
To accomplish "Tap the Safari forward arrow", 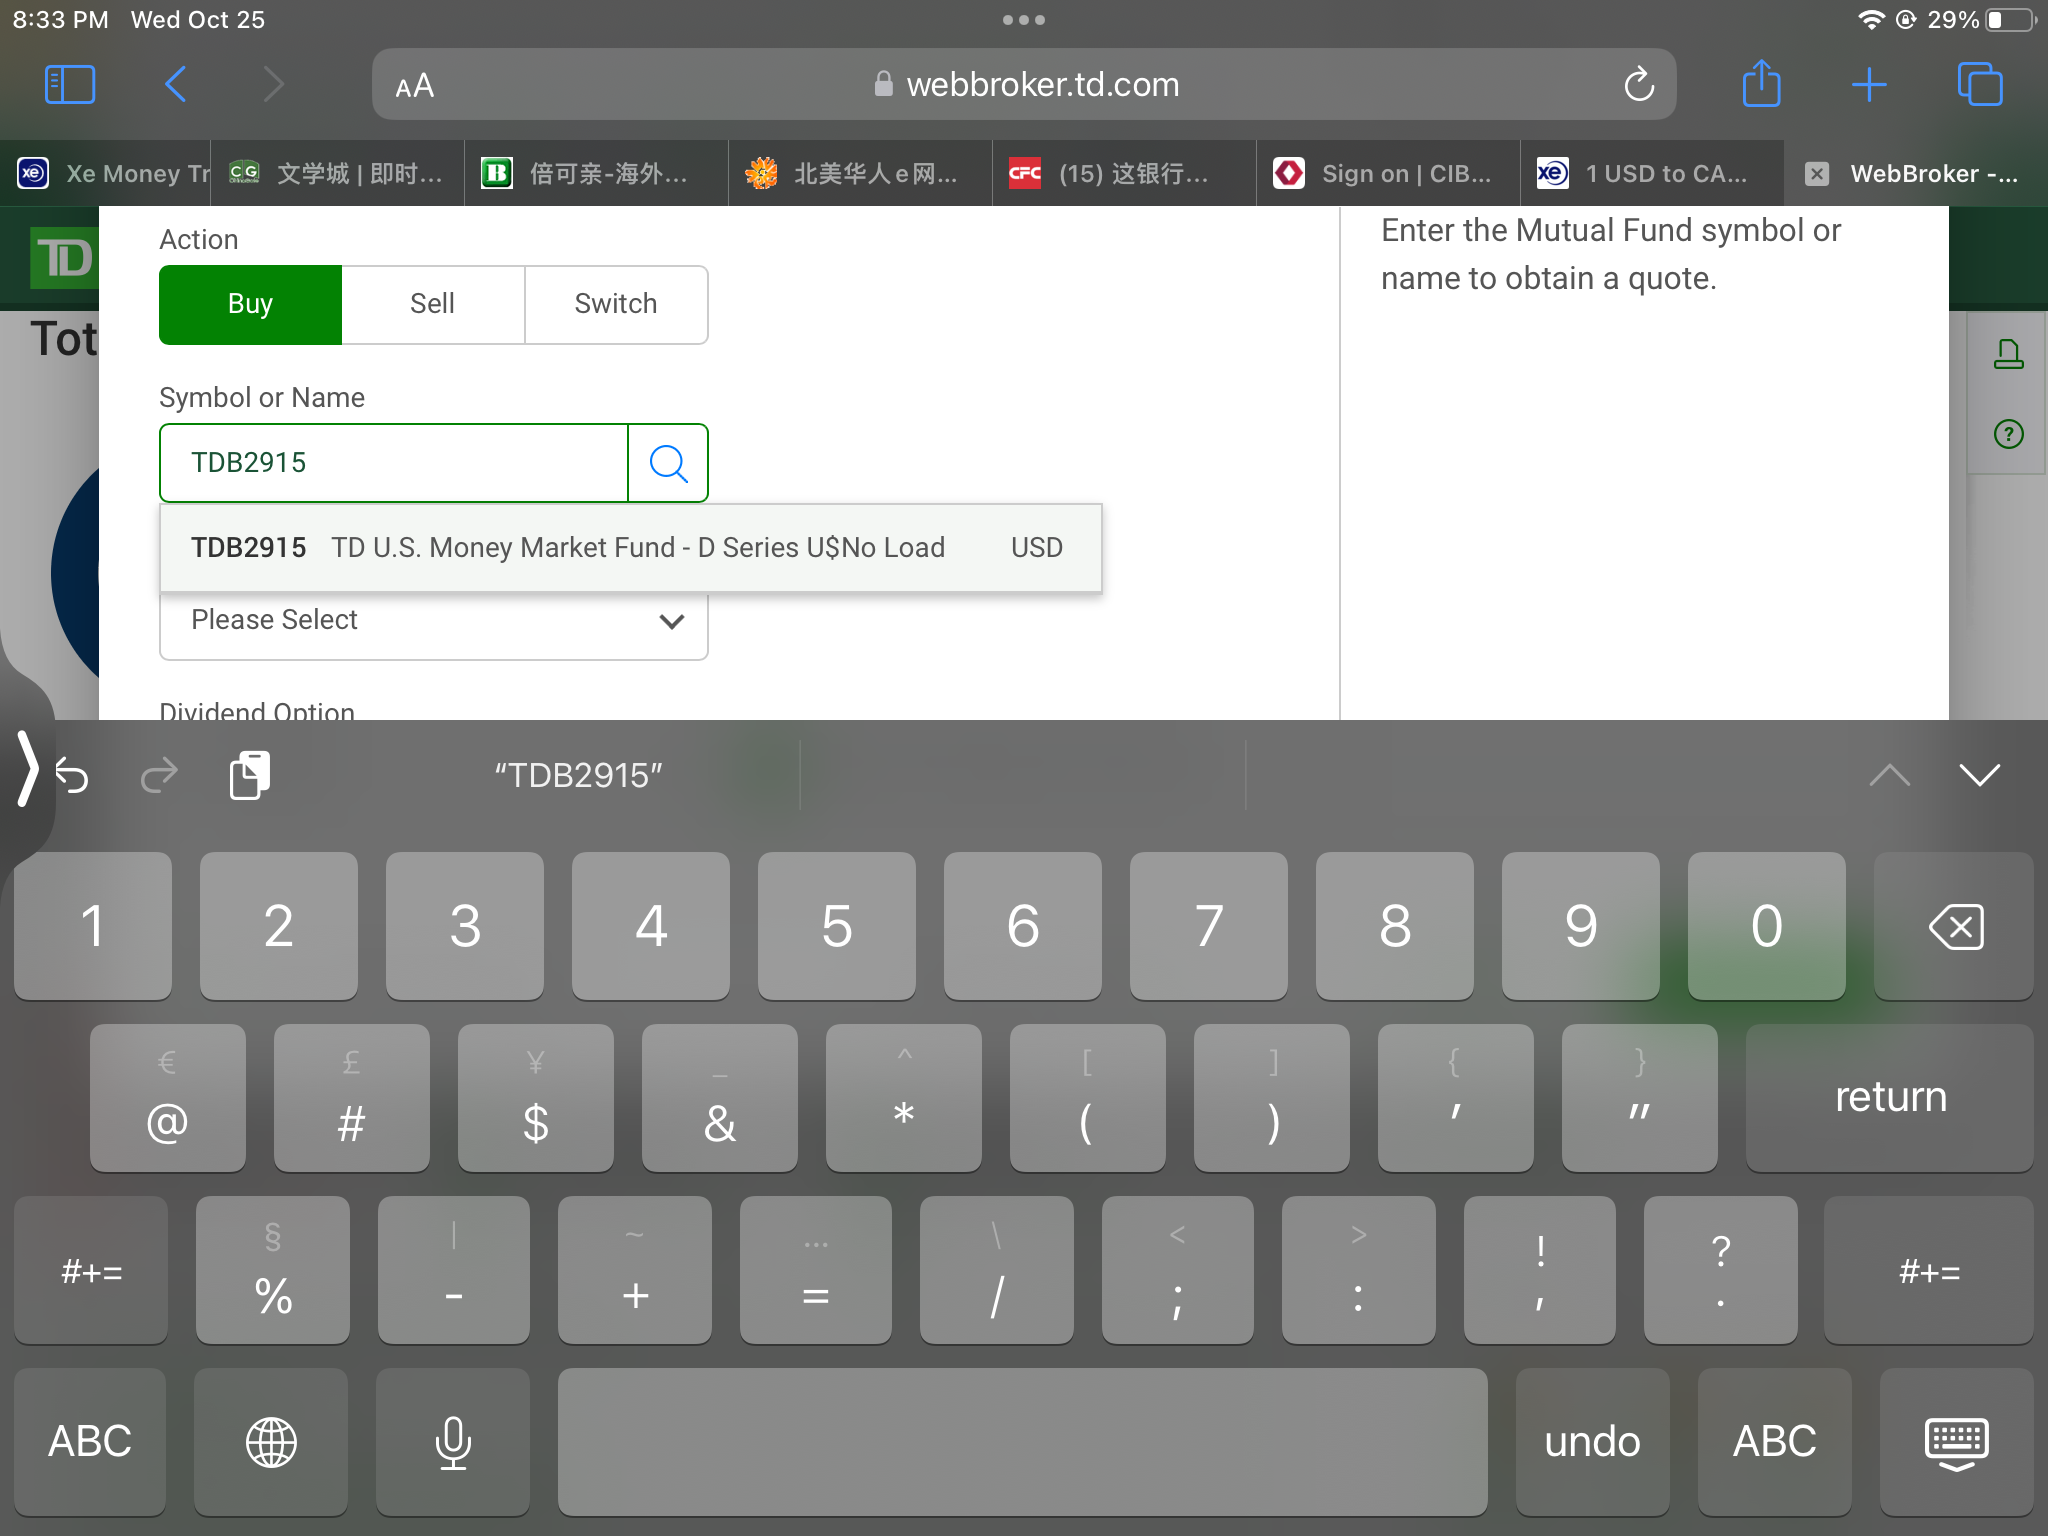I will click(273, 85).
